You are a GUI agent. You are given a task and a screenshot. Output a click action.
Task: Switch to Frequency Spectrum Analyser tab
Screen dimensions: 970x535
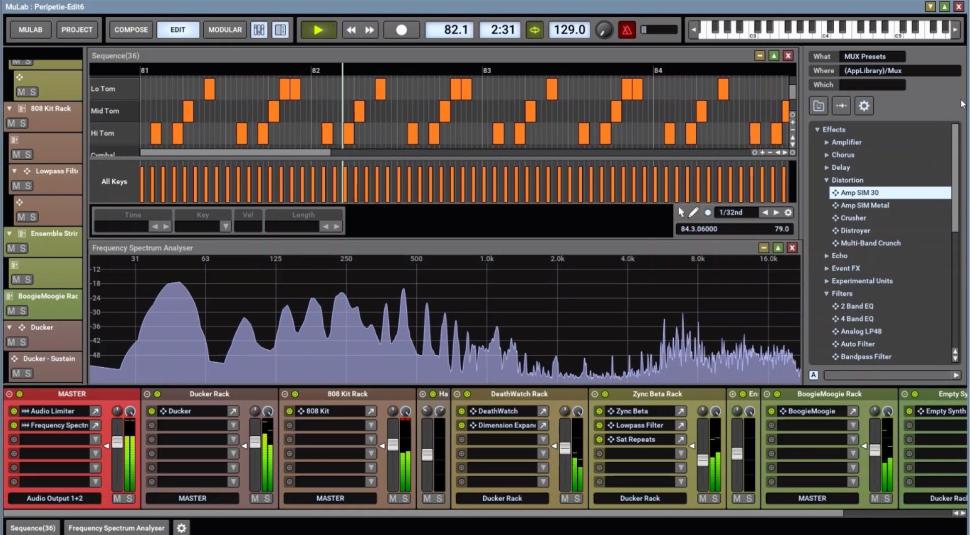pyautogui.click(x=116, y=527)
